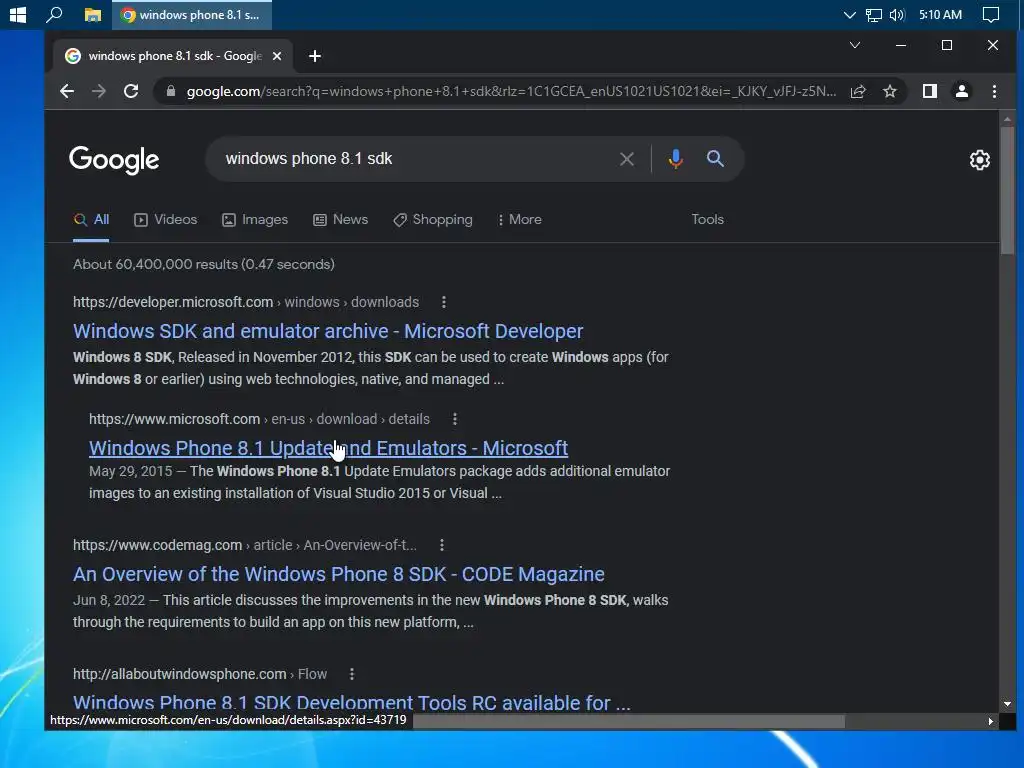Open options for www.microsoft.com result
1024x768 pixels.
(455, 419)
